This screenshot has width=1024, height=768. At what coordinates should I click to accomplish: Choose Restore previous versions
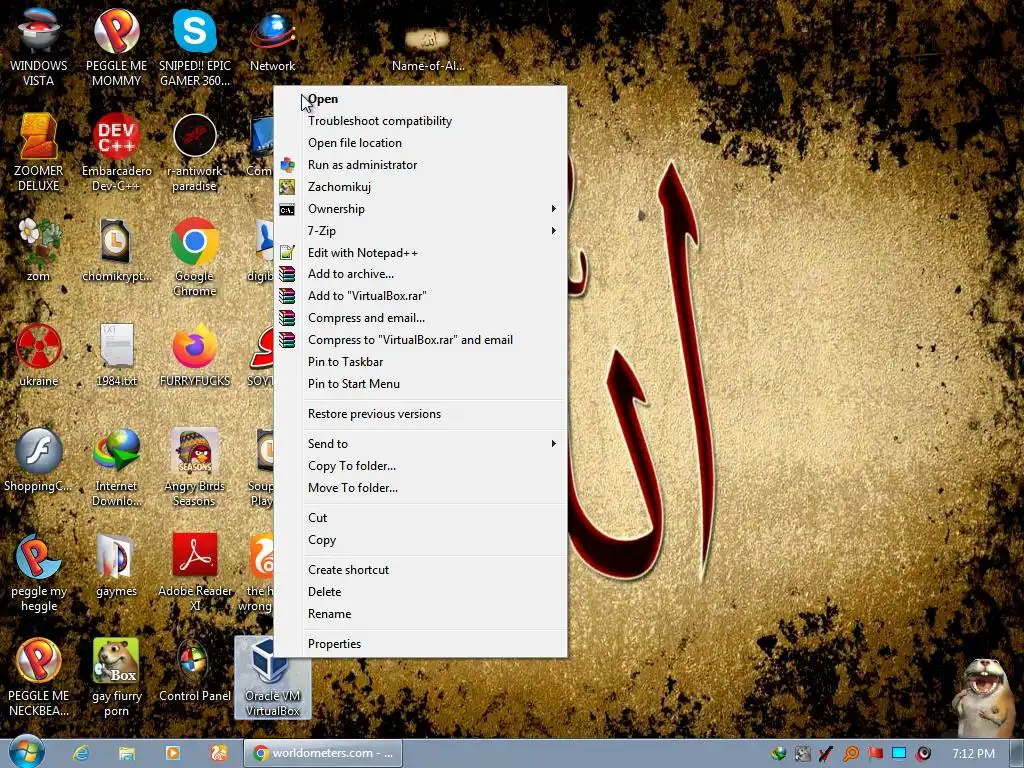pos(421,414)
